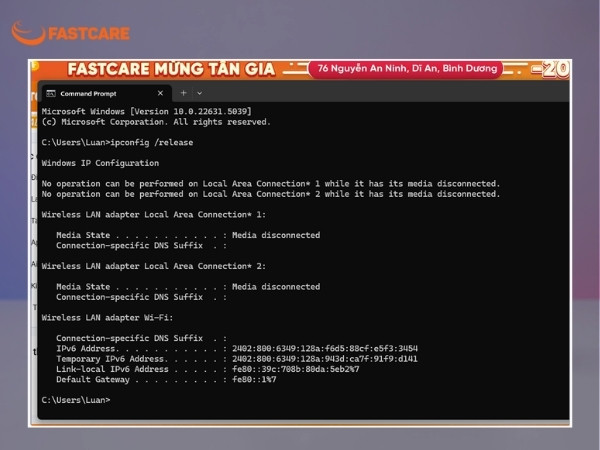Click the Local Area Connection* 1 error message

[x=271, y=184]
